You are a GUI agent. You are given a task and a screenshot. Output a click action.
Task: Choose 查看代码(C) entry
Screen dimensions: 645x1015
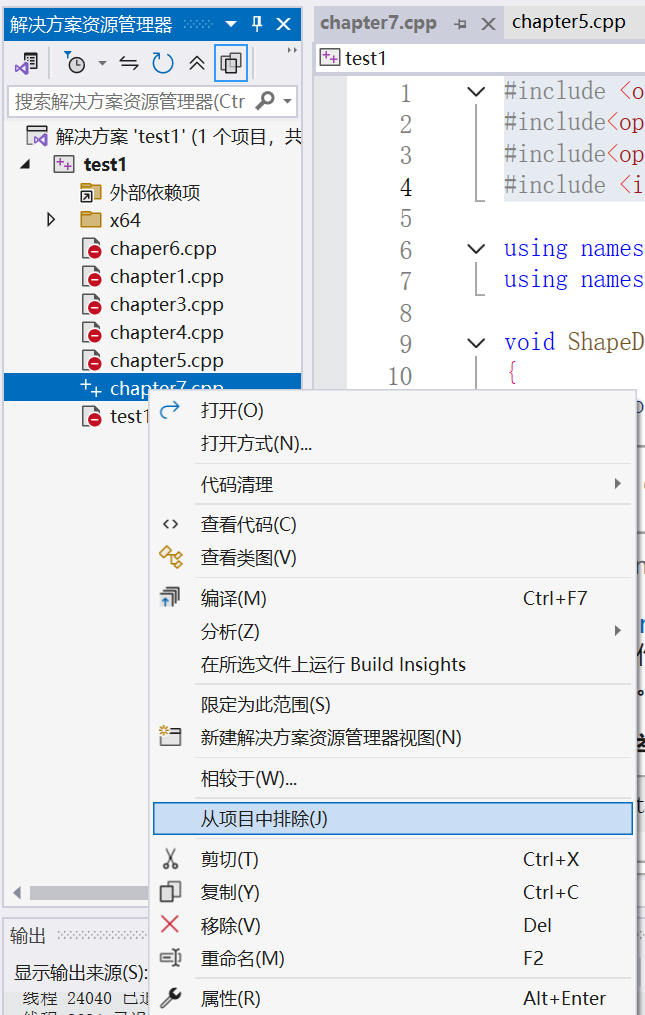[392, 524]
